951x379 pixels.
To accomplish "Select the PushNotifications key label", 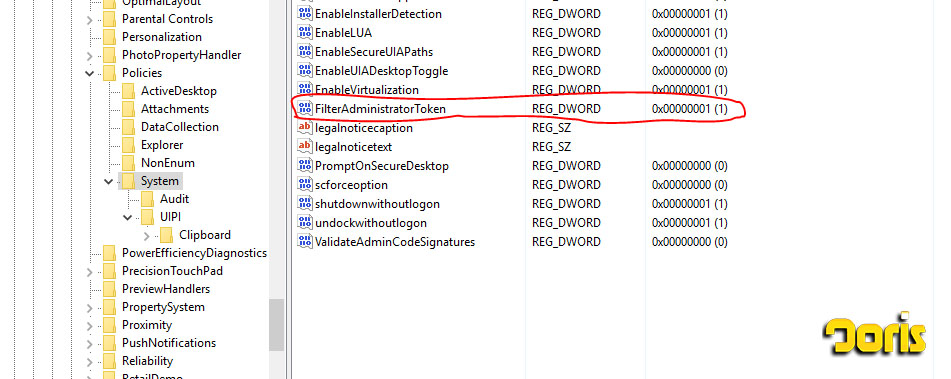I will click(x=169, y=343).
